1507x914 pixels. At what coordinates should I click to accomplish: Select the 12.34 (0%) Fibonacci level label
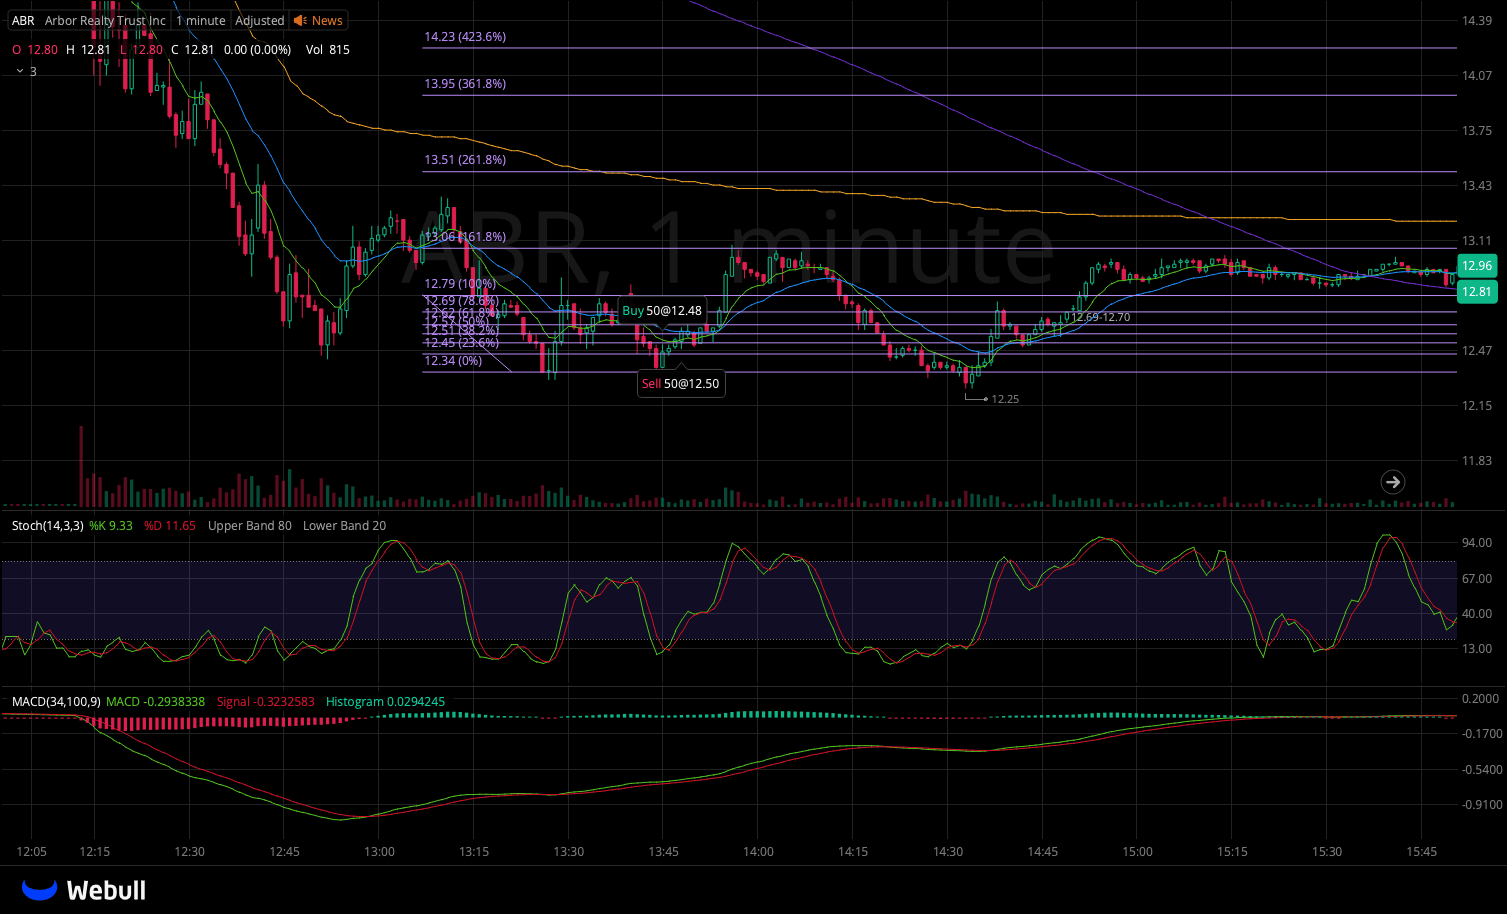[453, 360]
